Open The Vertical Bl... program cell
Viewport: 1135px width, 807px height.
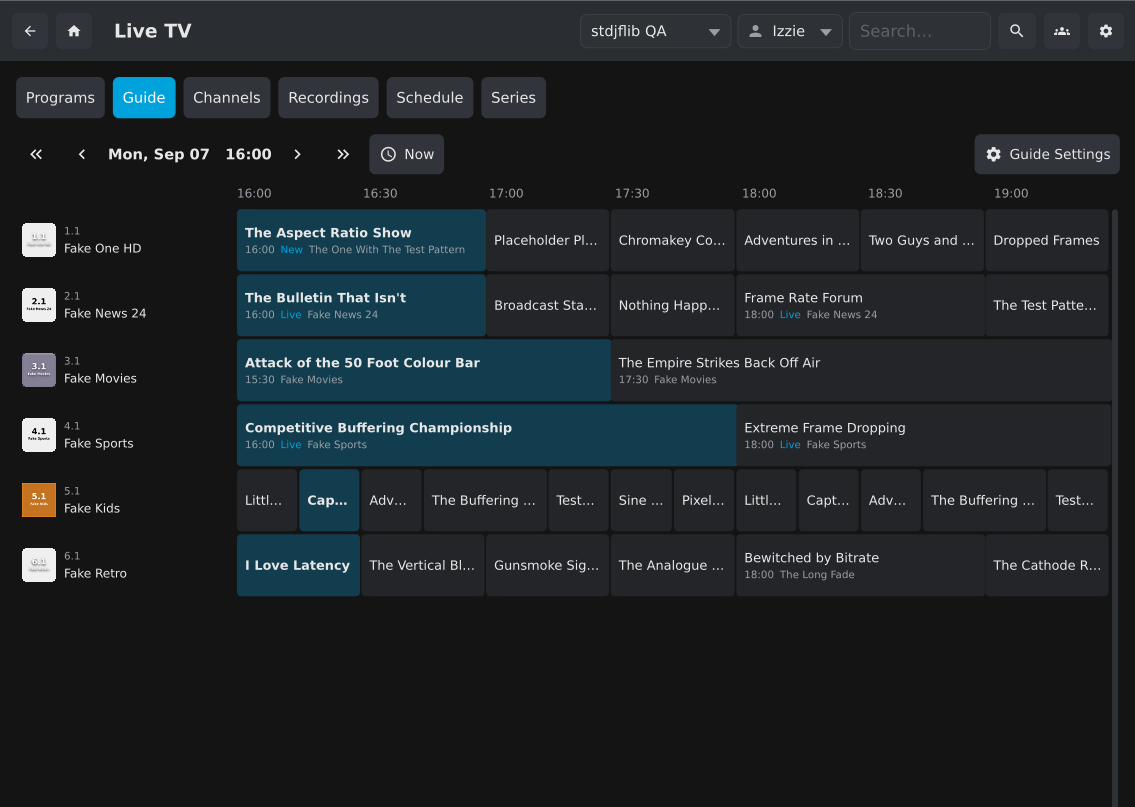[423, 565]
